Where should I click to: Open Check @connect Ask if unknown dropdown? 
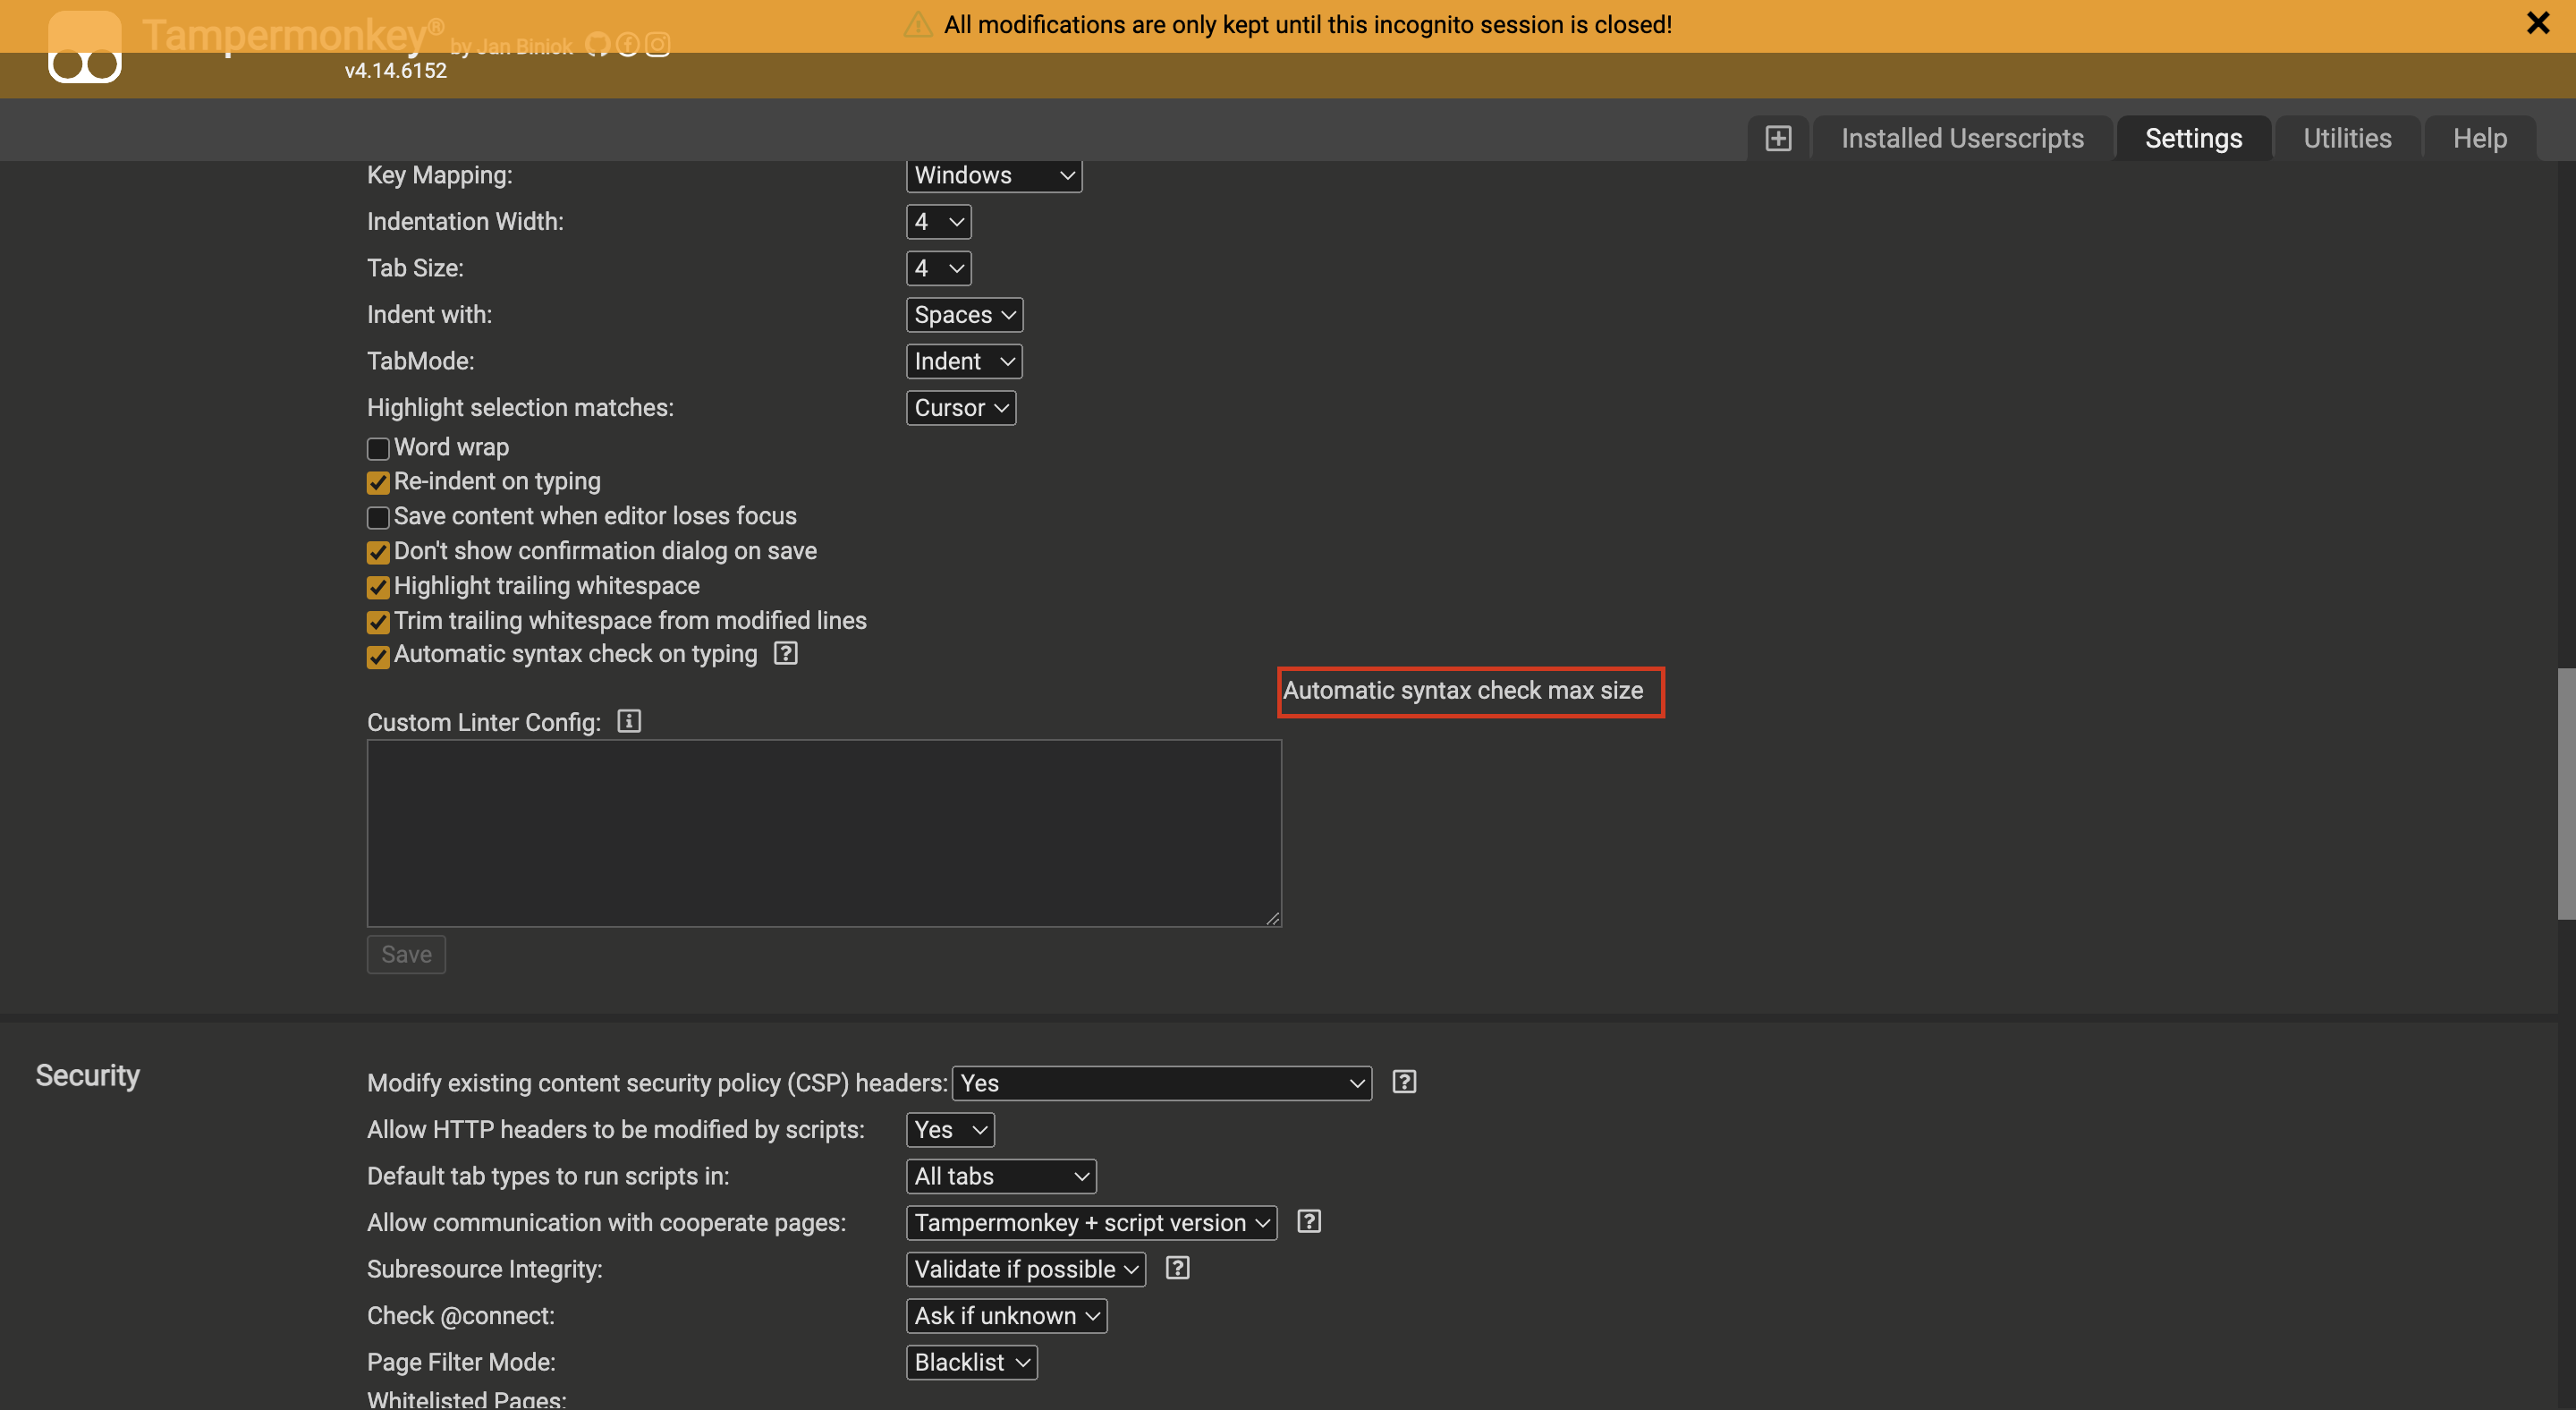1006,1315
